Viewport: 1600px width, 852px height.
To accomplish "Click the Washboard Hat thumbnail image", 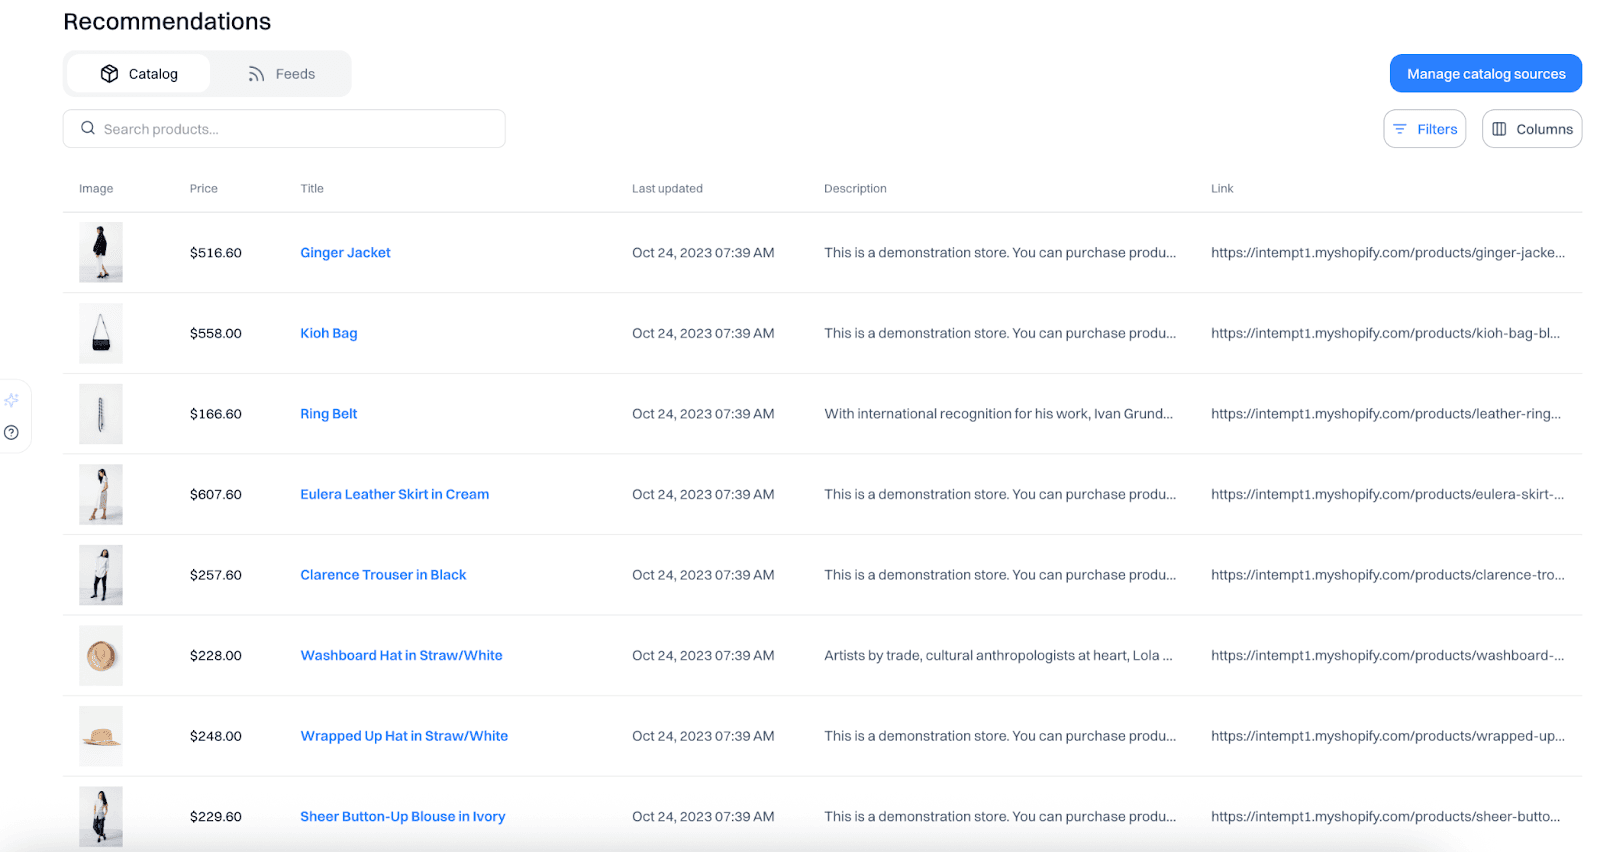I will [x=101, y=655].
